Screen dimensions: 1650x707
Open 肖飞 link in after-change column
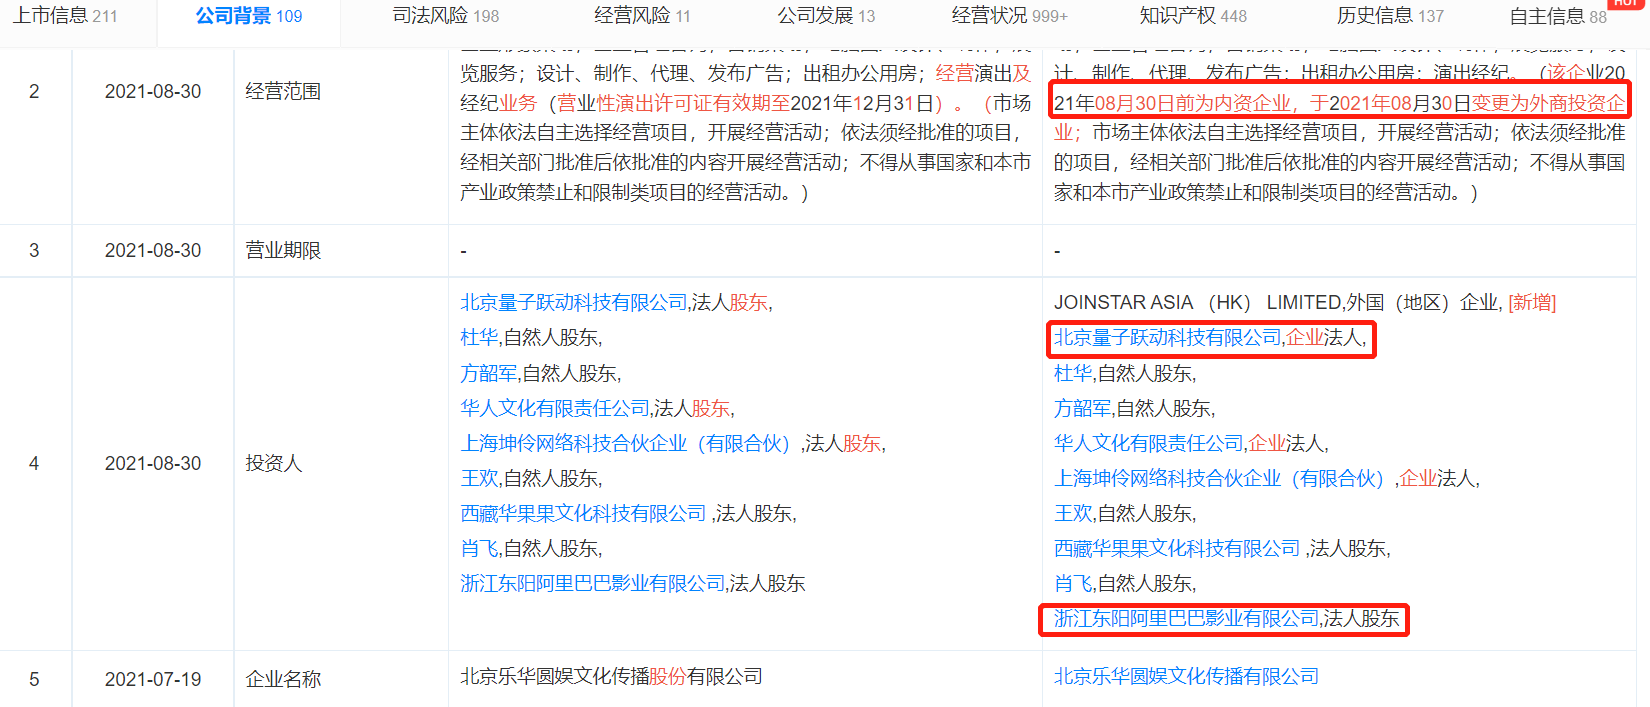[1073, 583]
